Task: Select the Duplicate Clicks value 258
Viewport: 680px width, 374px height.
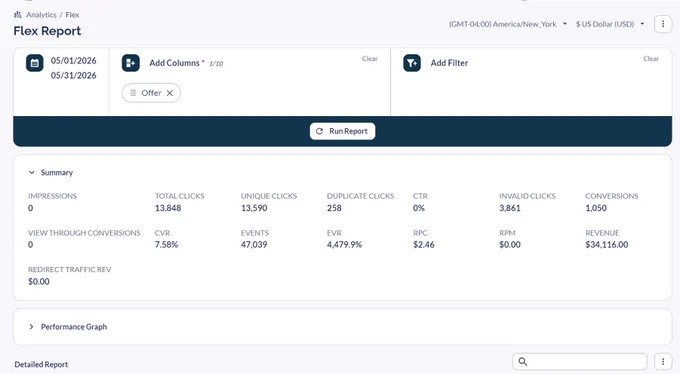Action: click(334, 208)
